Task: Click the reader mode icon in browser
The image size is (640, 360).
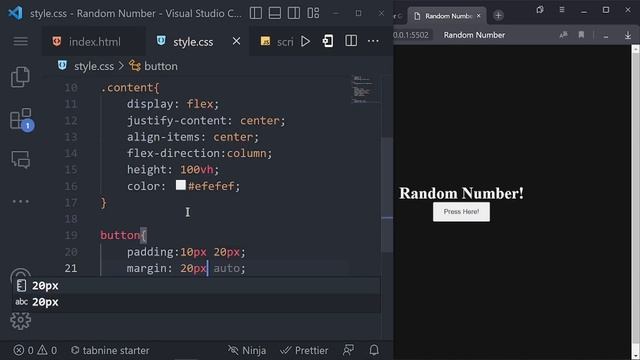Action: (564, 35)
